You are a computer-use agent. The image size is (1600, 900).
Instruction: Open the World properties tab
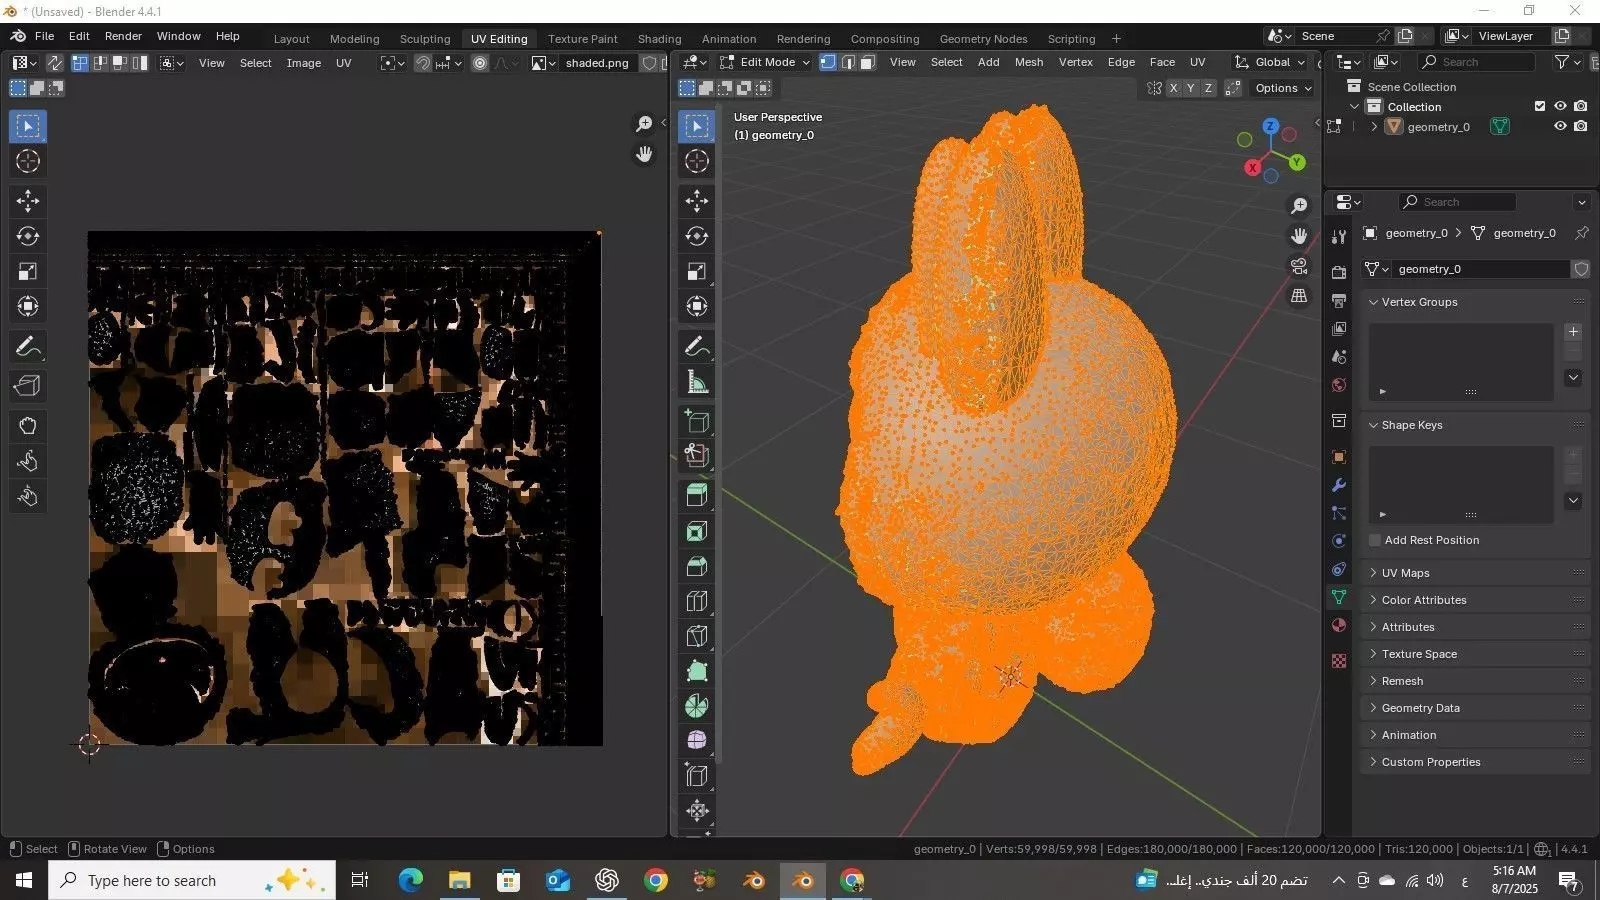coord(1339,385)
